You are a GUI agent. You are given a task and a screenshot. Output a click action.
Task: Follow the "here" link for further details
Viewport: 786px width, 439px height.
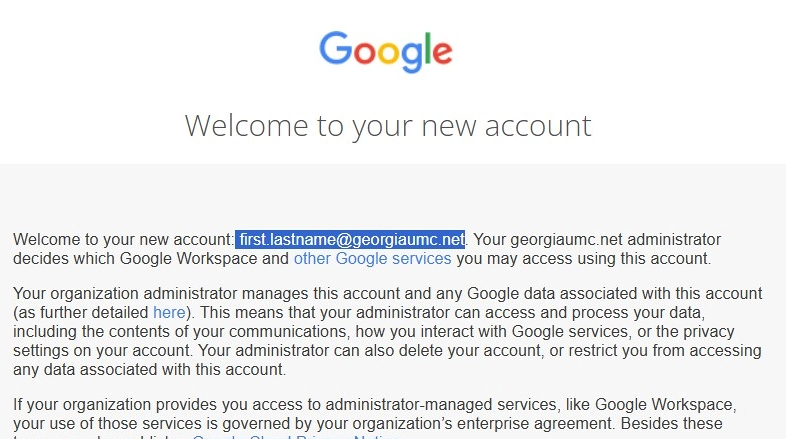coord(169,313)
